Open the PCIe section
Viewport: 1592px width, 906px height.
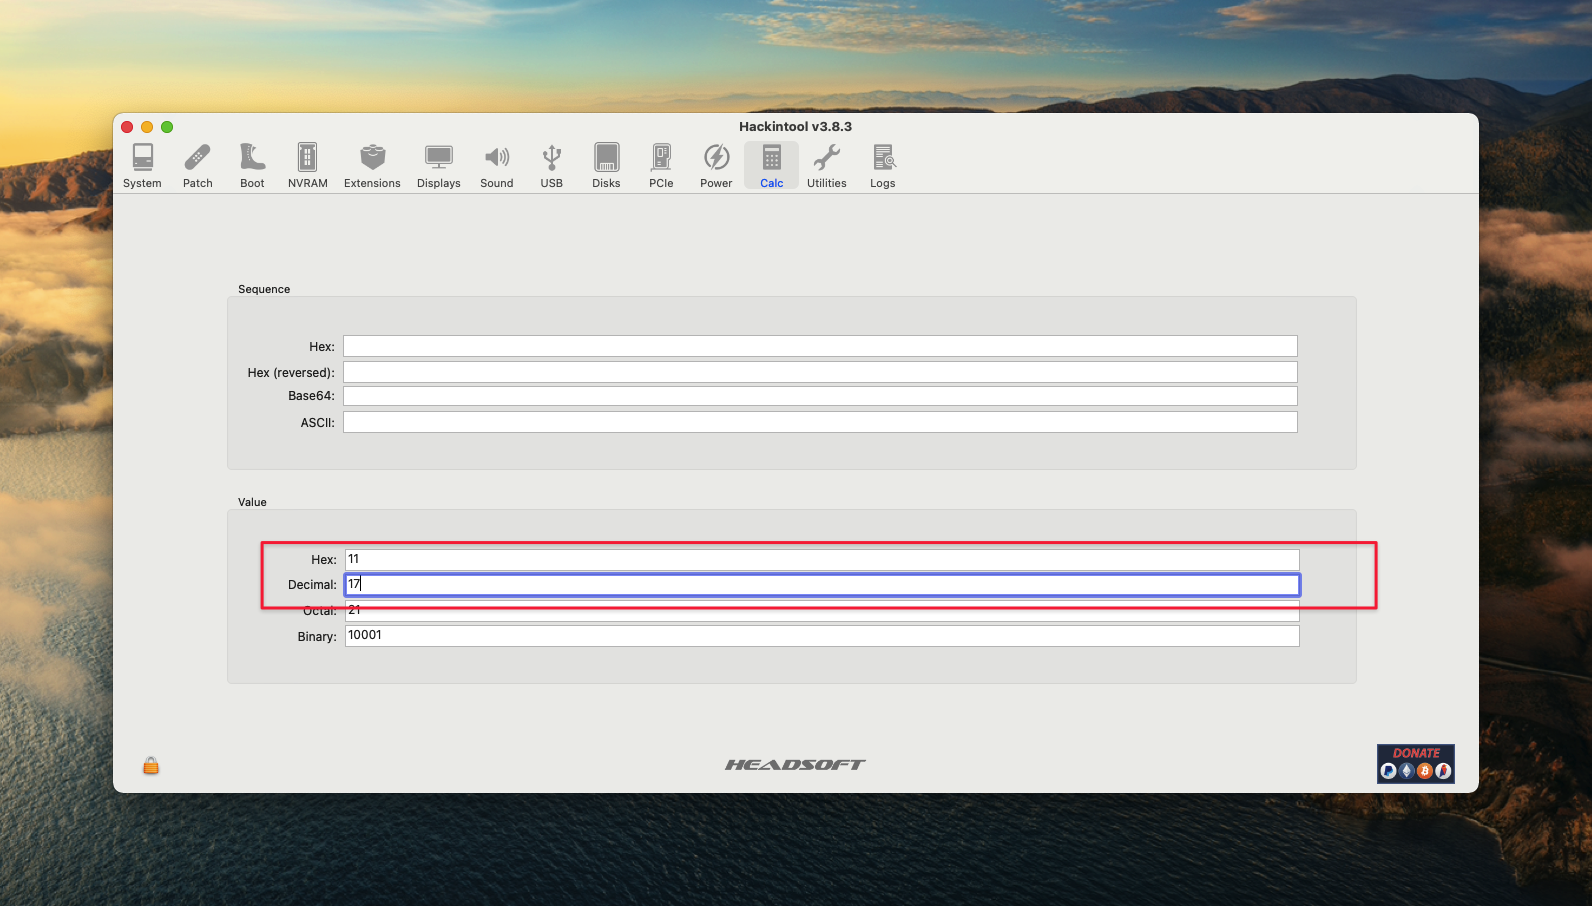click(x=661, y=165)
